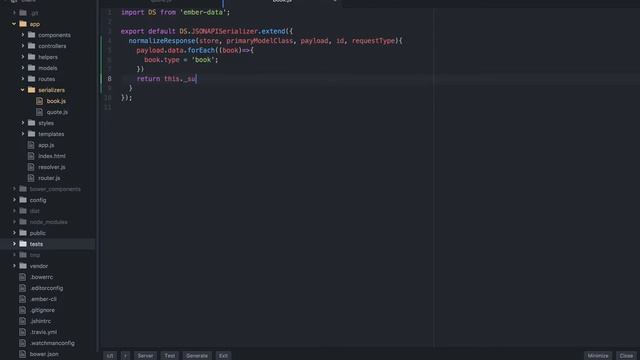Click the .travis.yml file icon
This screenshot has height=360, width=640.
pos(23,332)
